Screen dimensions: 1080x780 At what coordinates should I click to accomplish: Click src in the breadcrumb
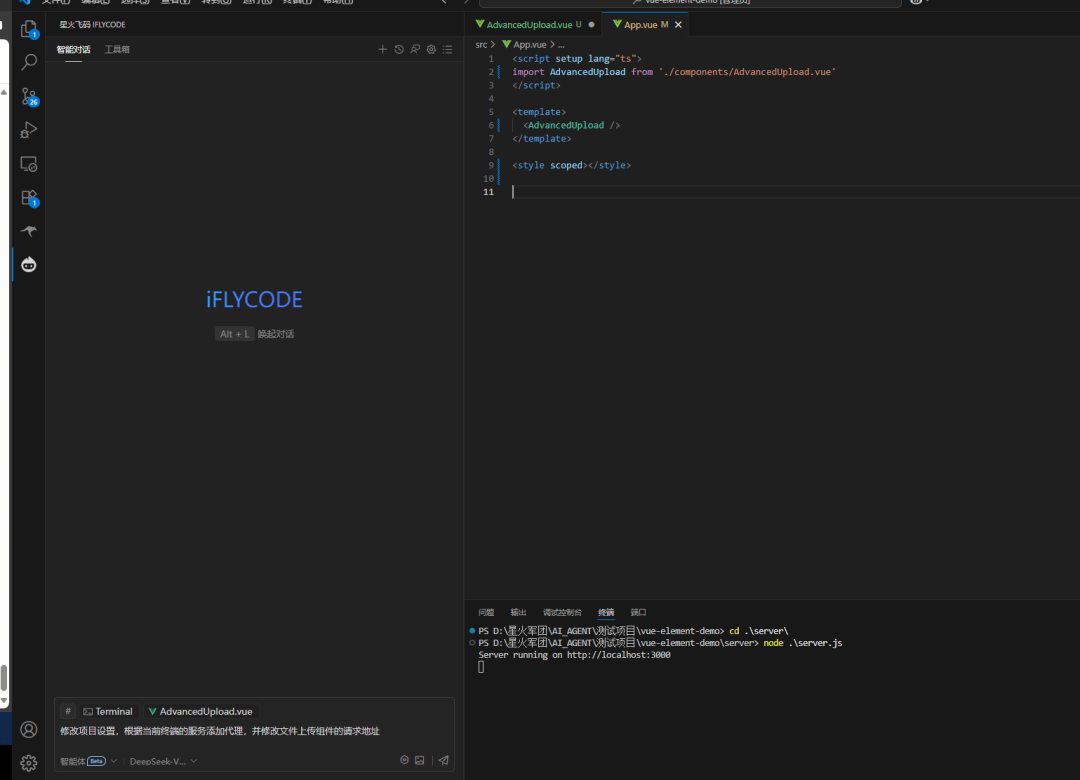481,45
